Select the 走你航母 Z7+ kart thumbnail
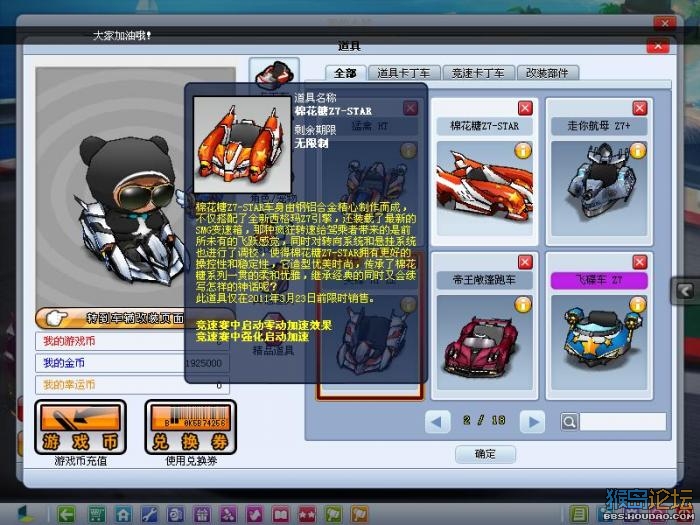This screenshot has width=700, height=525. (x=599, y=188)
